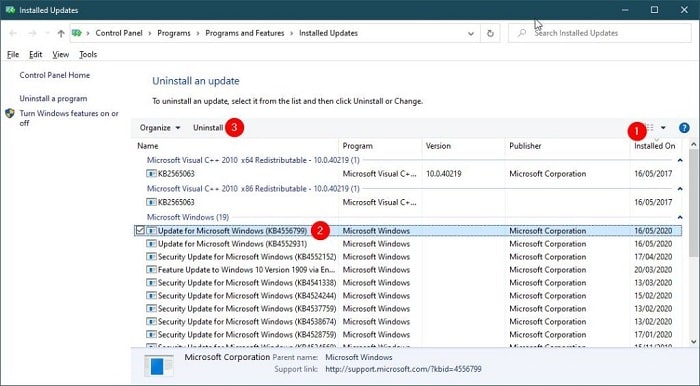Open the support.microsoft.com kbid=4556799 link
Viewport: 700px width, 386px height.
[403, 369]
